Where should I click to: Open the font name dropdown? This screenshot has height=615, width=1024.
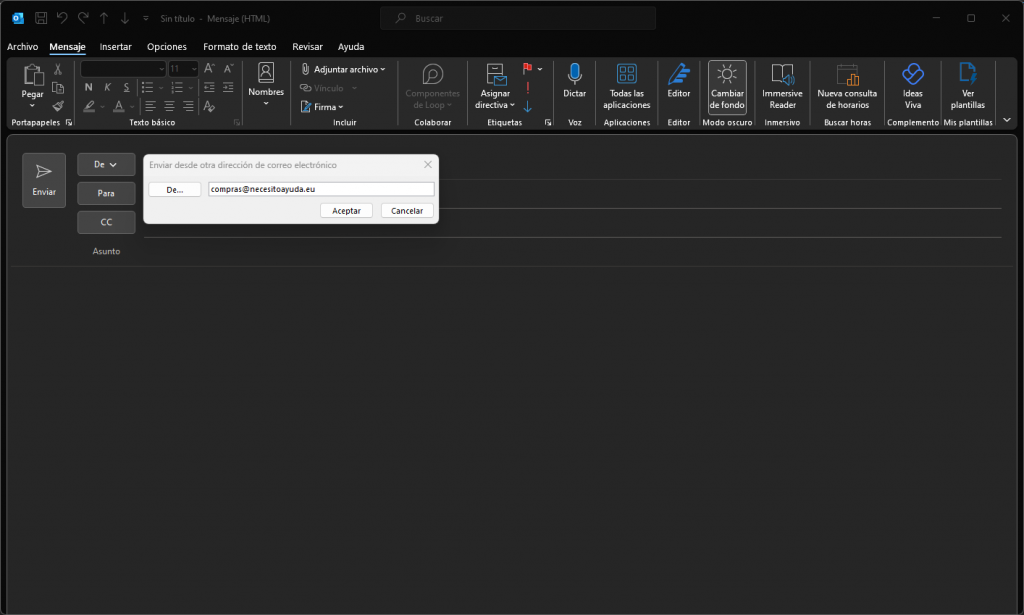click(161, 69)
